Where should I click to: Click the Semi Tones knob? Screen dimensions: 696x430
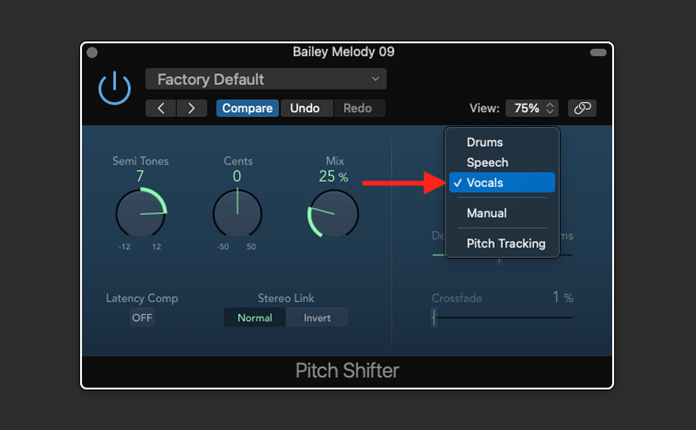[x=140, y=212]
